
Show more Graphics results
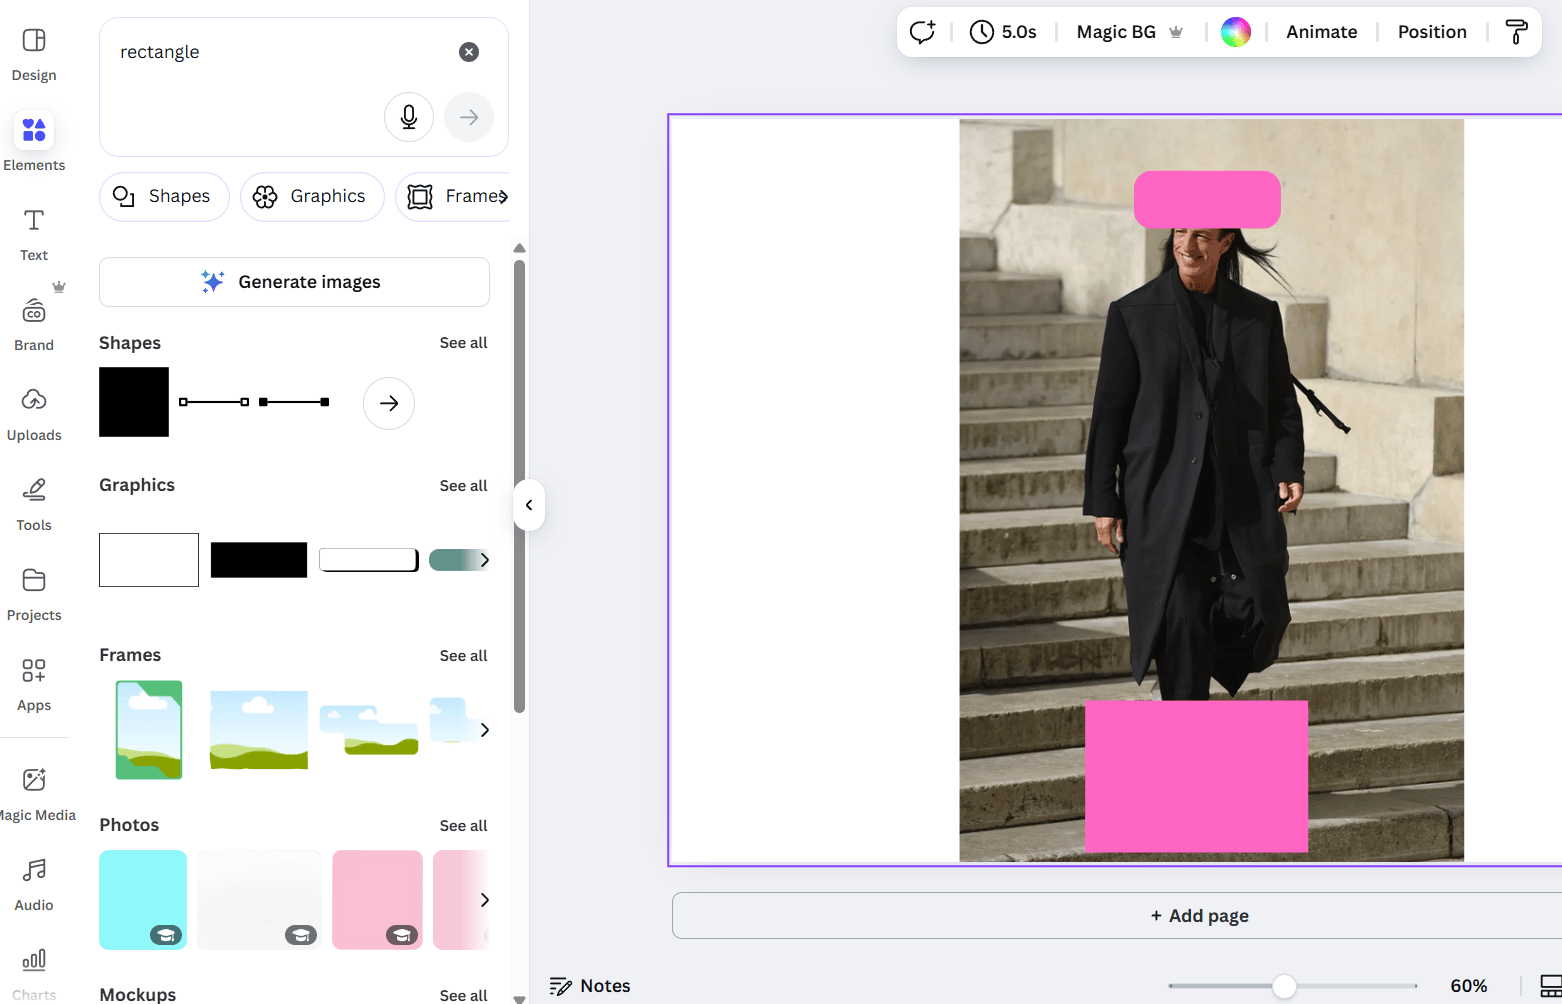coord(485,560)
